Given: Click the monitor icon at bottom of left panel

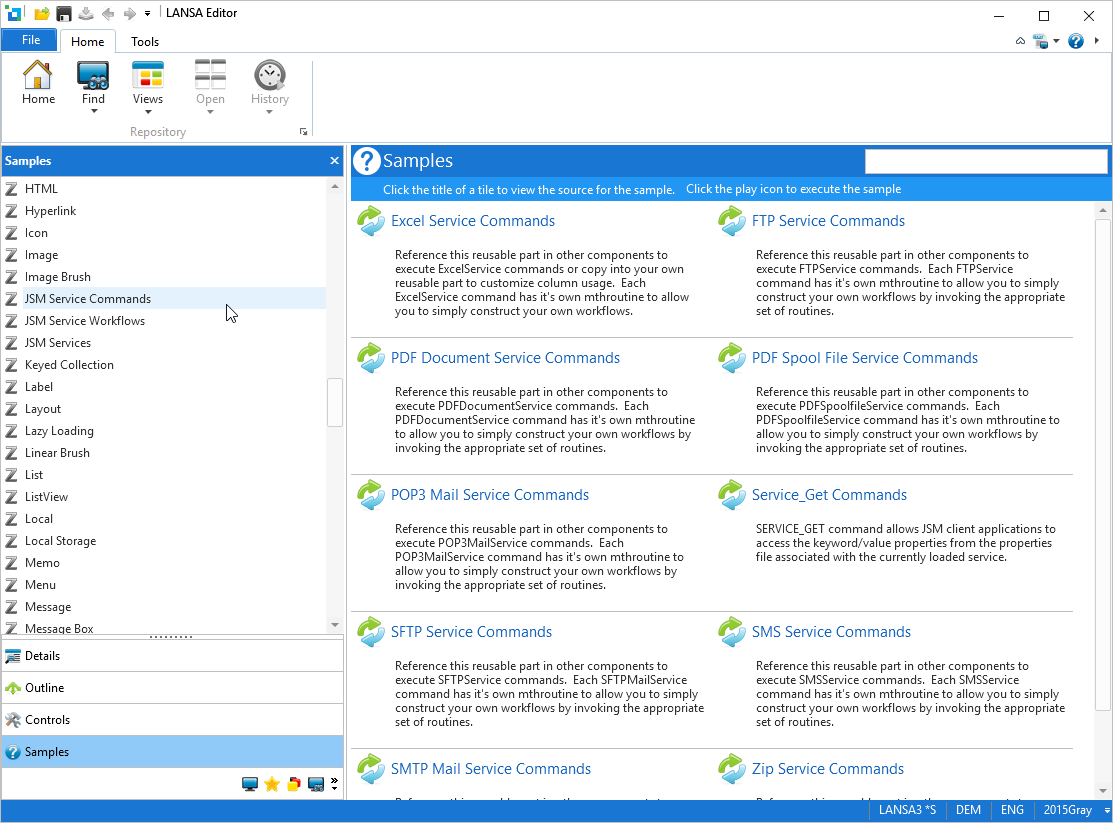Looking at the screenshot, I should pos(250,784).
